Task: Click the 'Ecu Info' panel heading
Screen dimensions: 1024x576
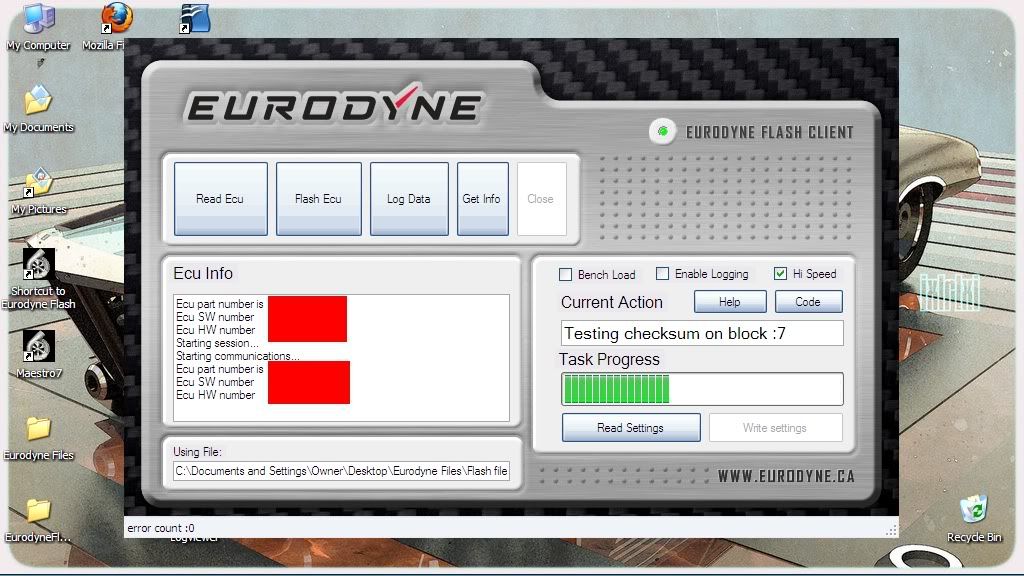Action: 203,273
